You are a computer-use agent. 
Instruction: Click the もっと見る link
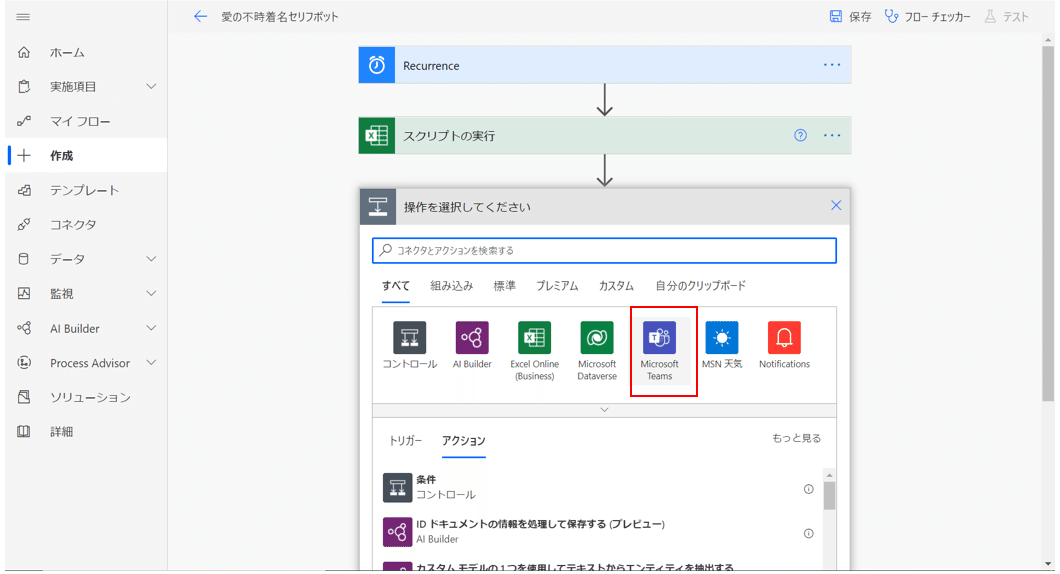pos(796,439)
